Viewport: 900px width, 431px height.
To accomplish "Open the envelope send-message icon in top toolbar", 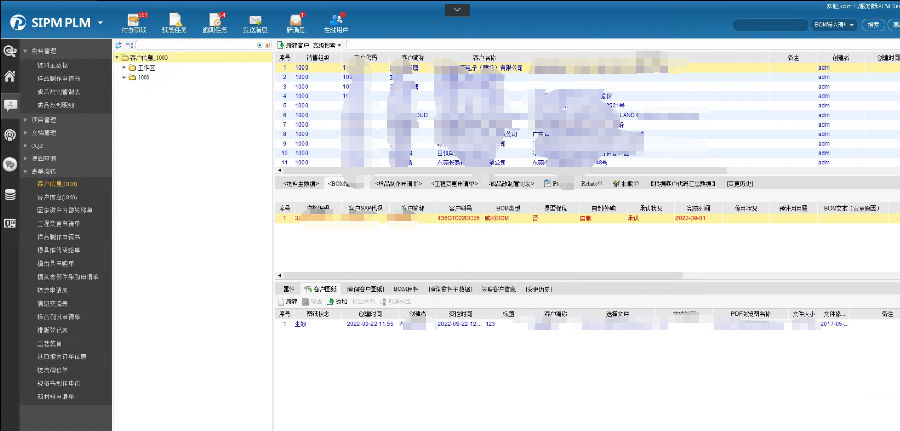I will pos(255,23).
